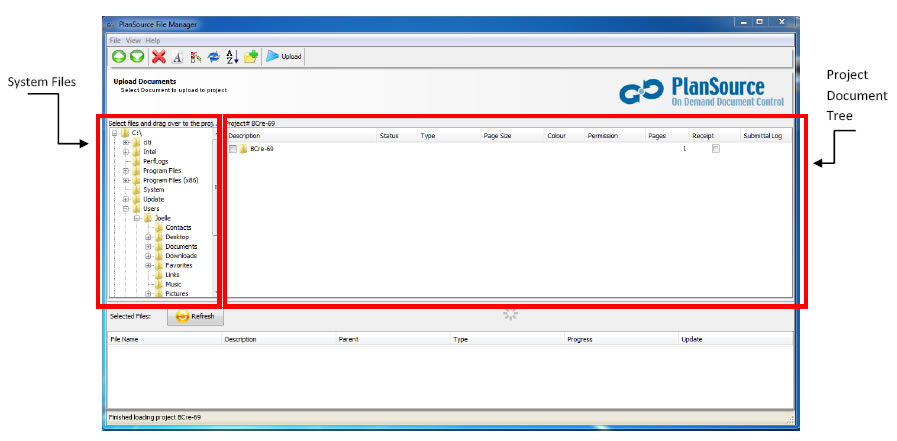
Task: Expand the Documents folder node
Action: (x=148, y=247)
